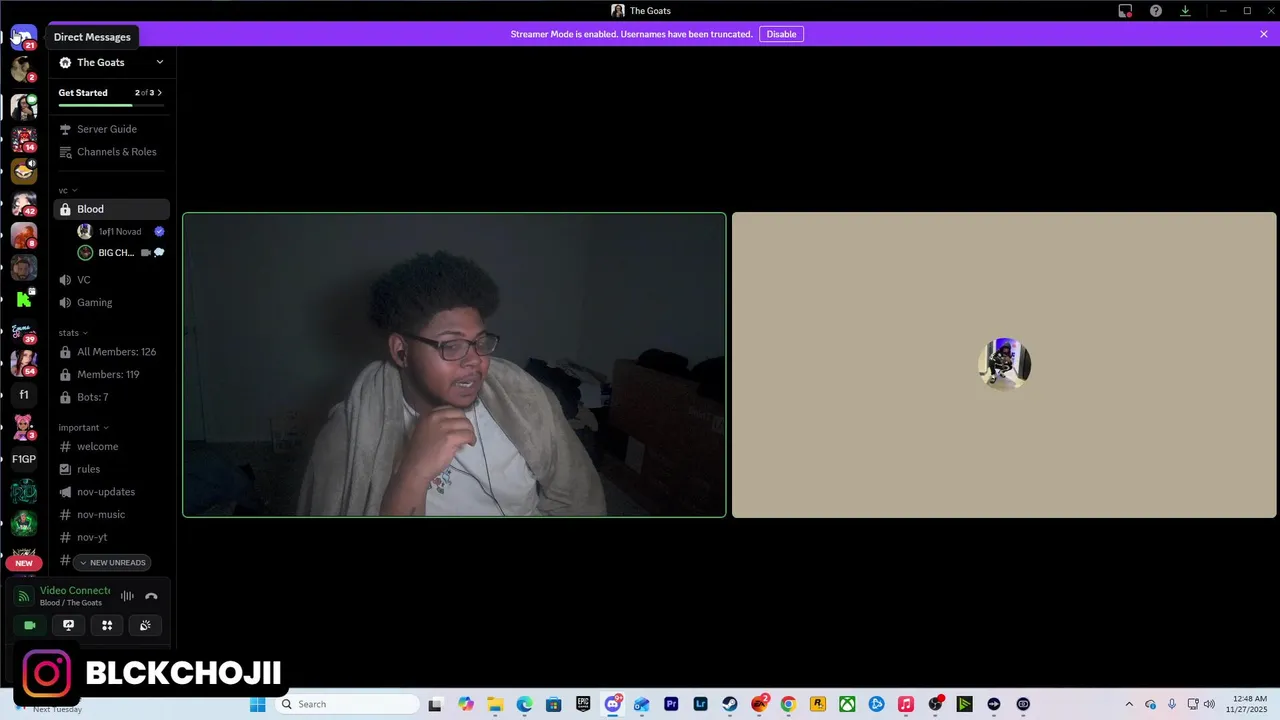Focus the avatar participant tile
Screen dimensions: 1280x720
coord(1004,365)
